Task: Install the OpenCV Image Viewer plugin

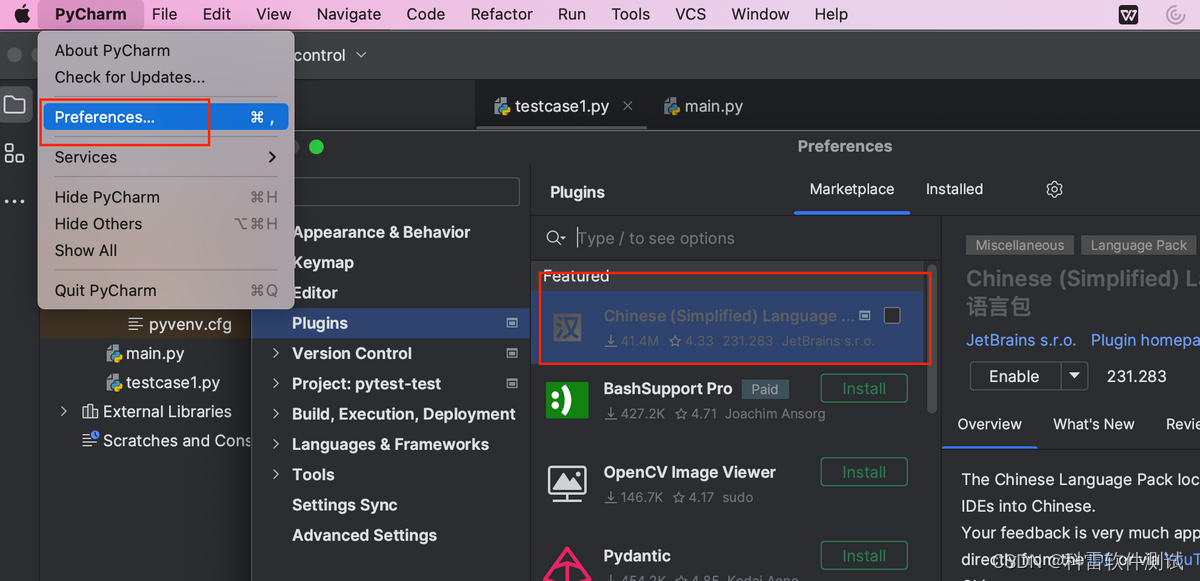Action: (x=864, y=472)
